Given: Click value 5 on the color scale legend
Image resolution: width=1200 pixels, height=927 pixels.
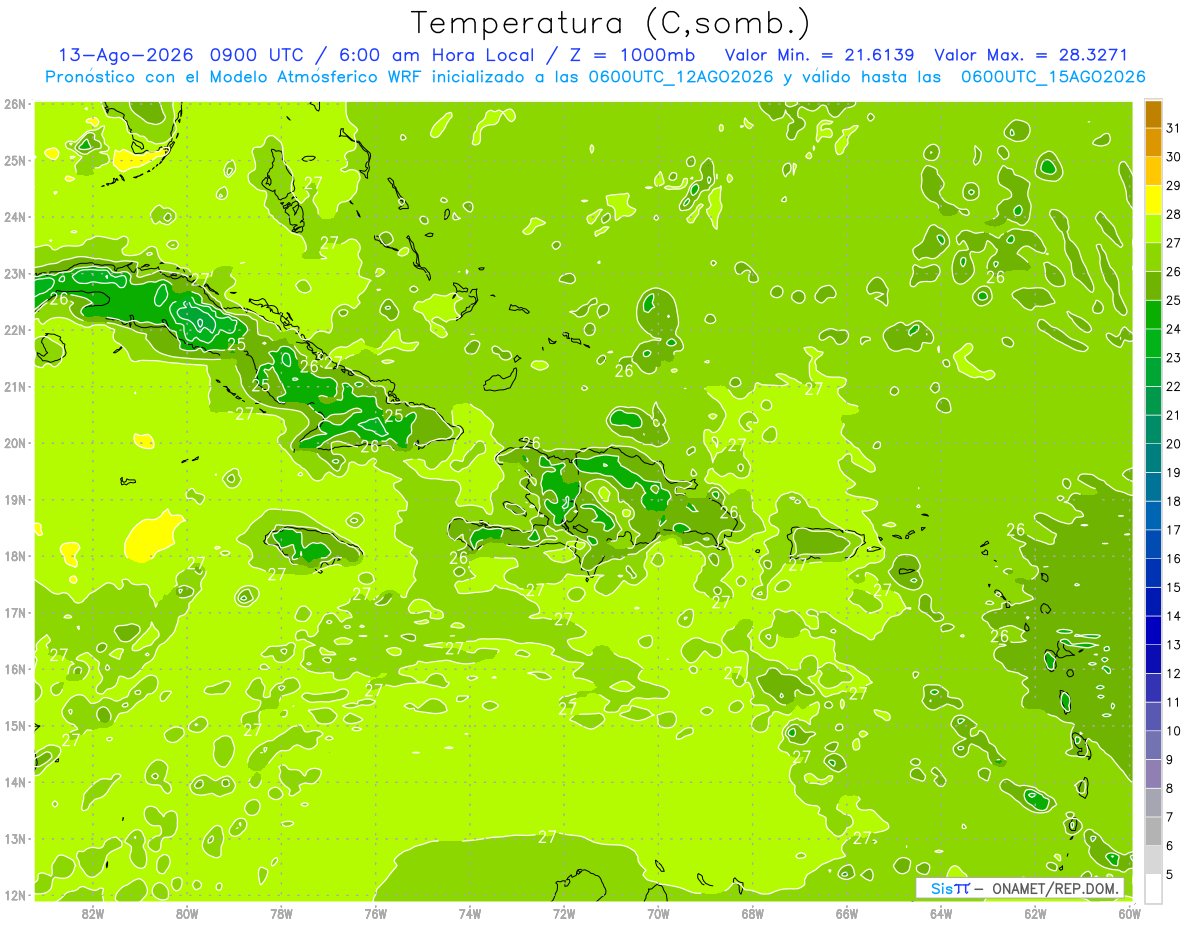Looking at the screenshot, I should point(1170,875).
